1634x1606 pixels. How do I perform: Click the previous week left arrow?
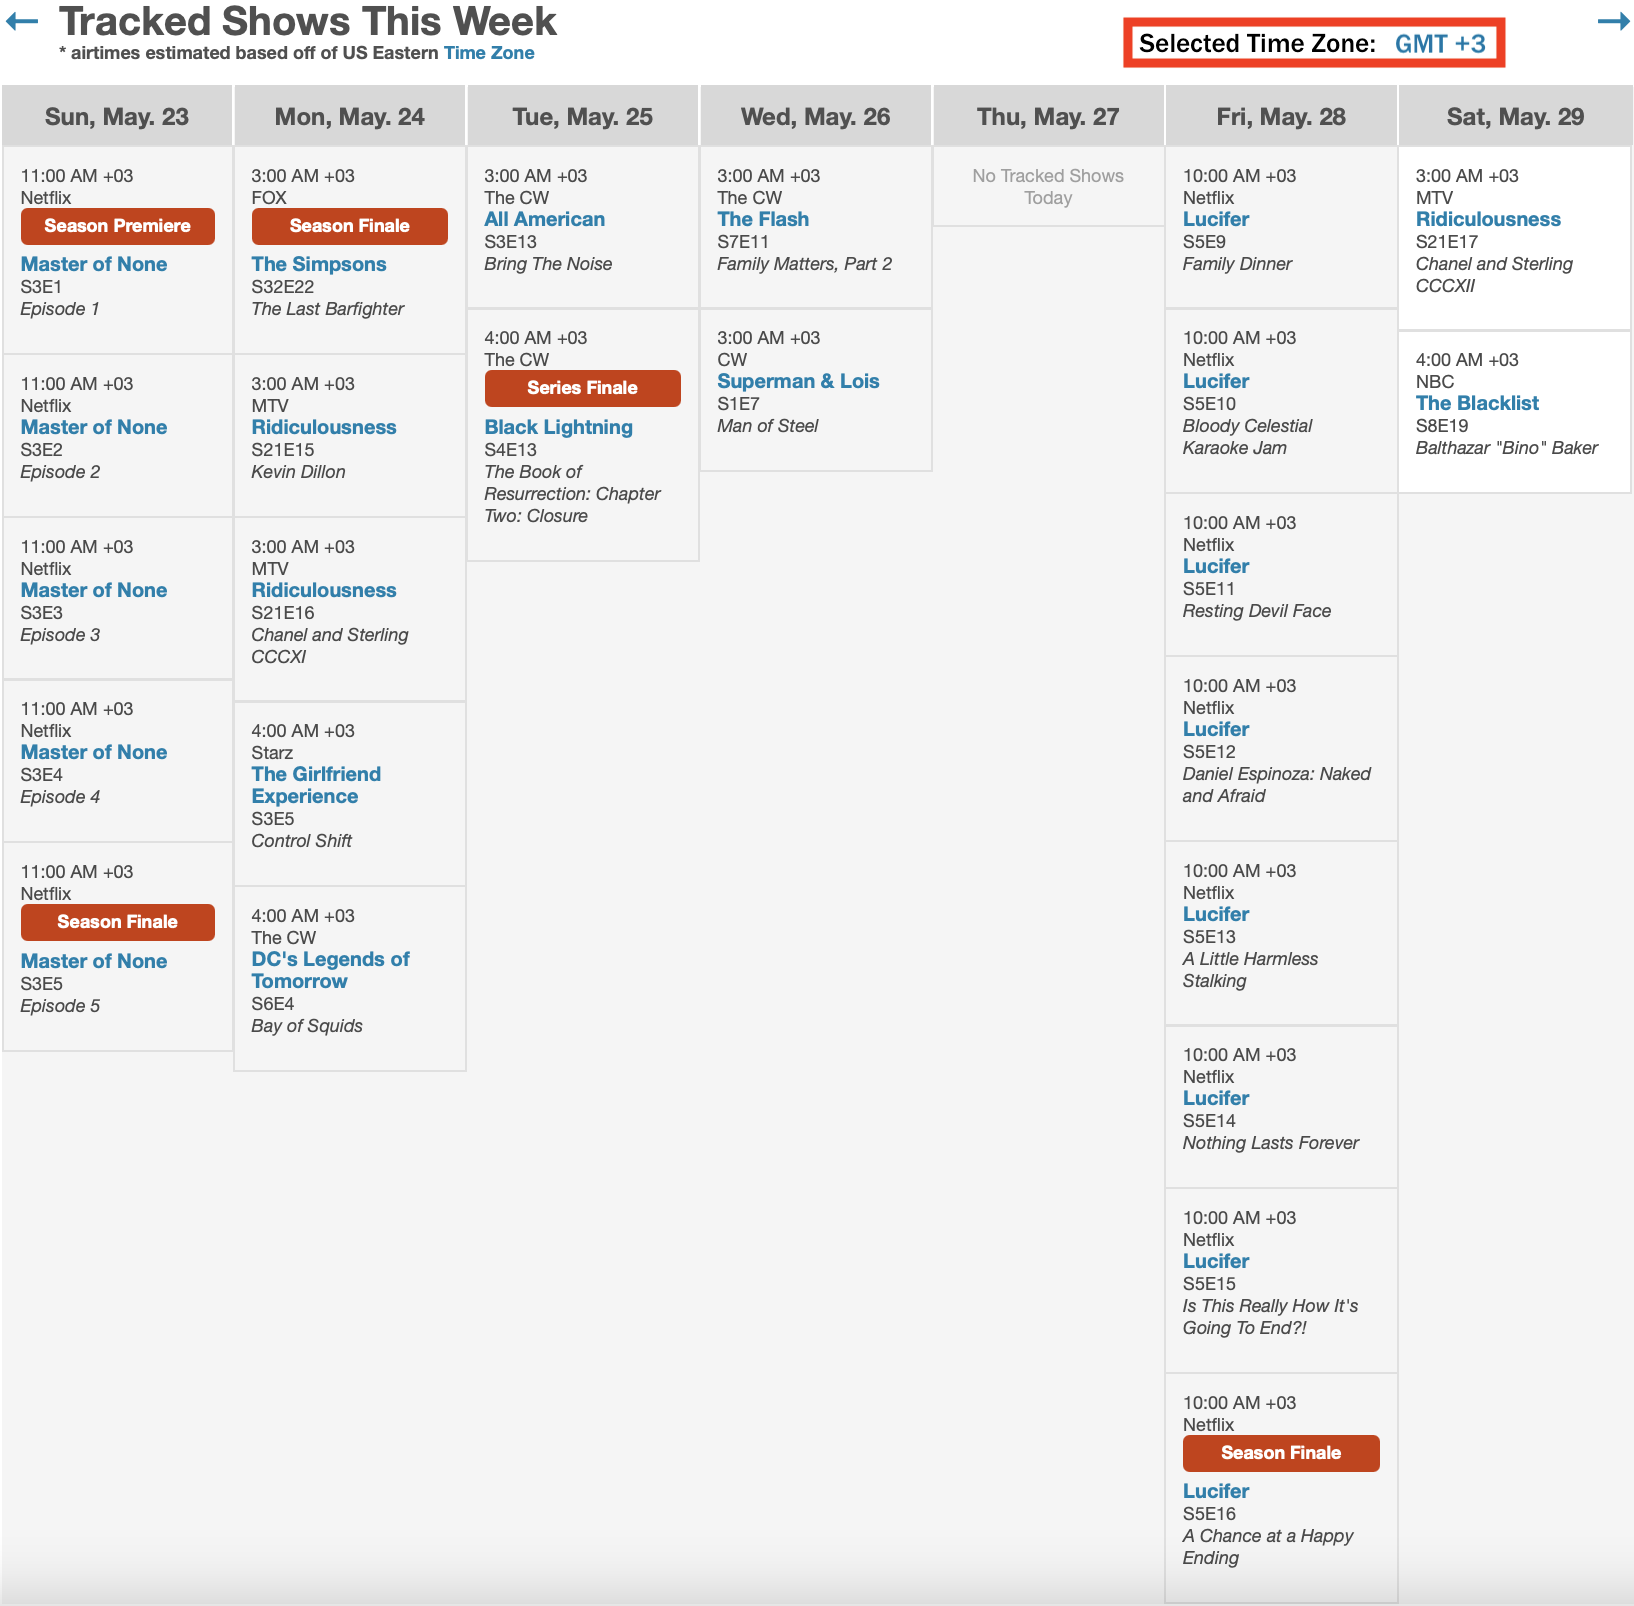21,21
